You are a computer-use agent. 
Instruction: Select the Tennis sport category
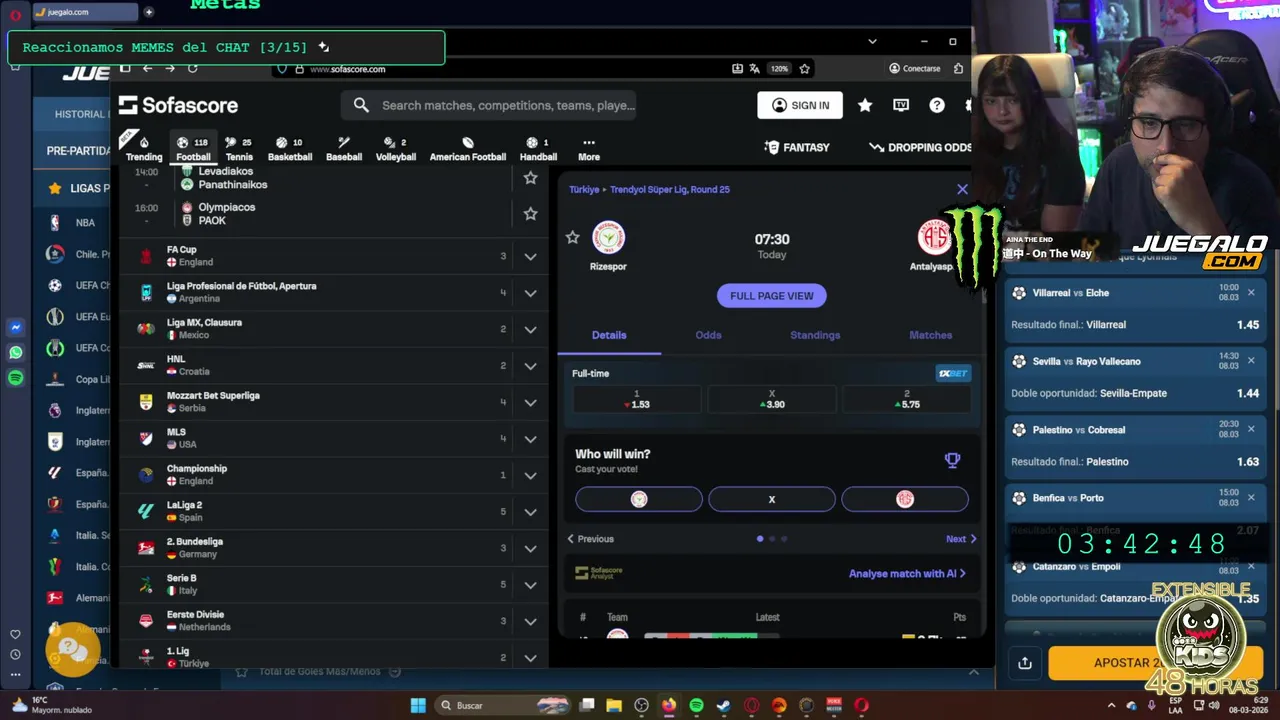point(239,149)
